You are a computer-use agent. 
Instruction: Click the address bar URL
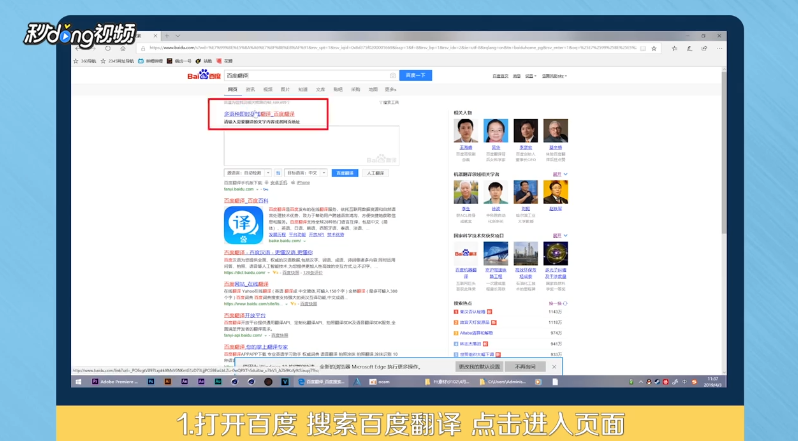click(392, 48)
